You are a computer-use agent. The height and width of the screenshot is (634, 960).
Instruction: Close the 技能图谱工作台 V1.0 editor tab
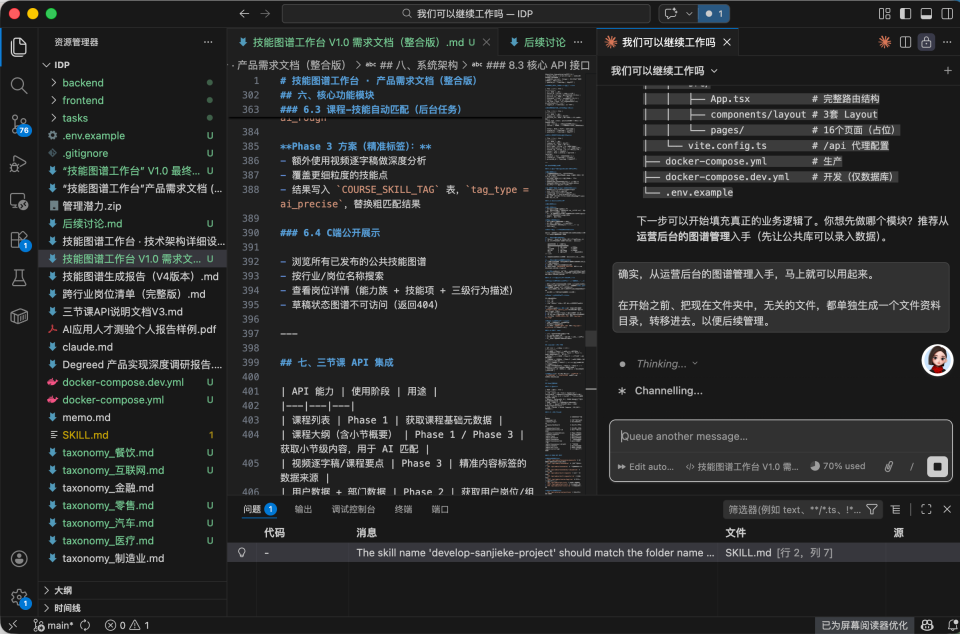pyautogui.click(x=487, y=42)
